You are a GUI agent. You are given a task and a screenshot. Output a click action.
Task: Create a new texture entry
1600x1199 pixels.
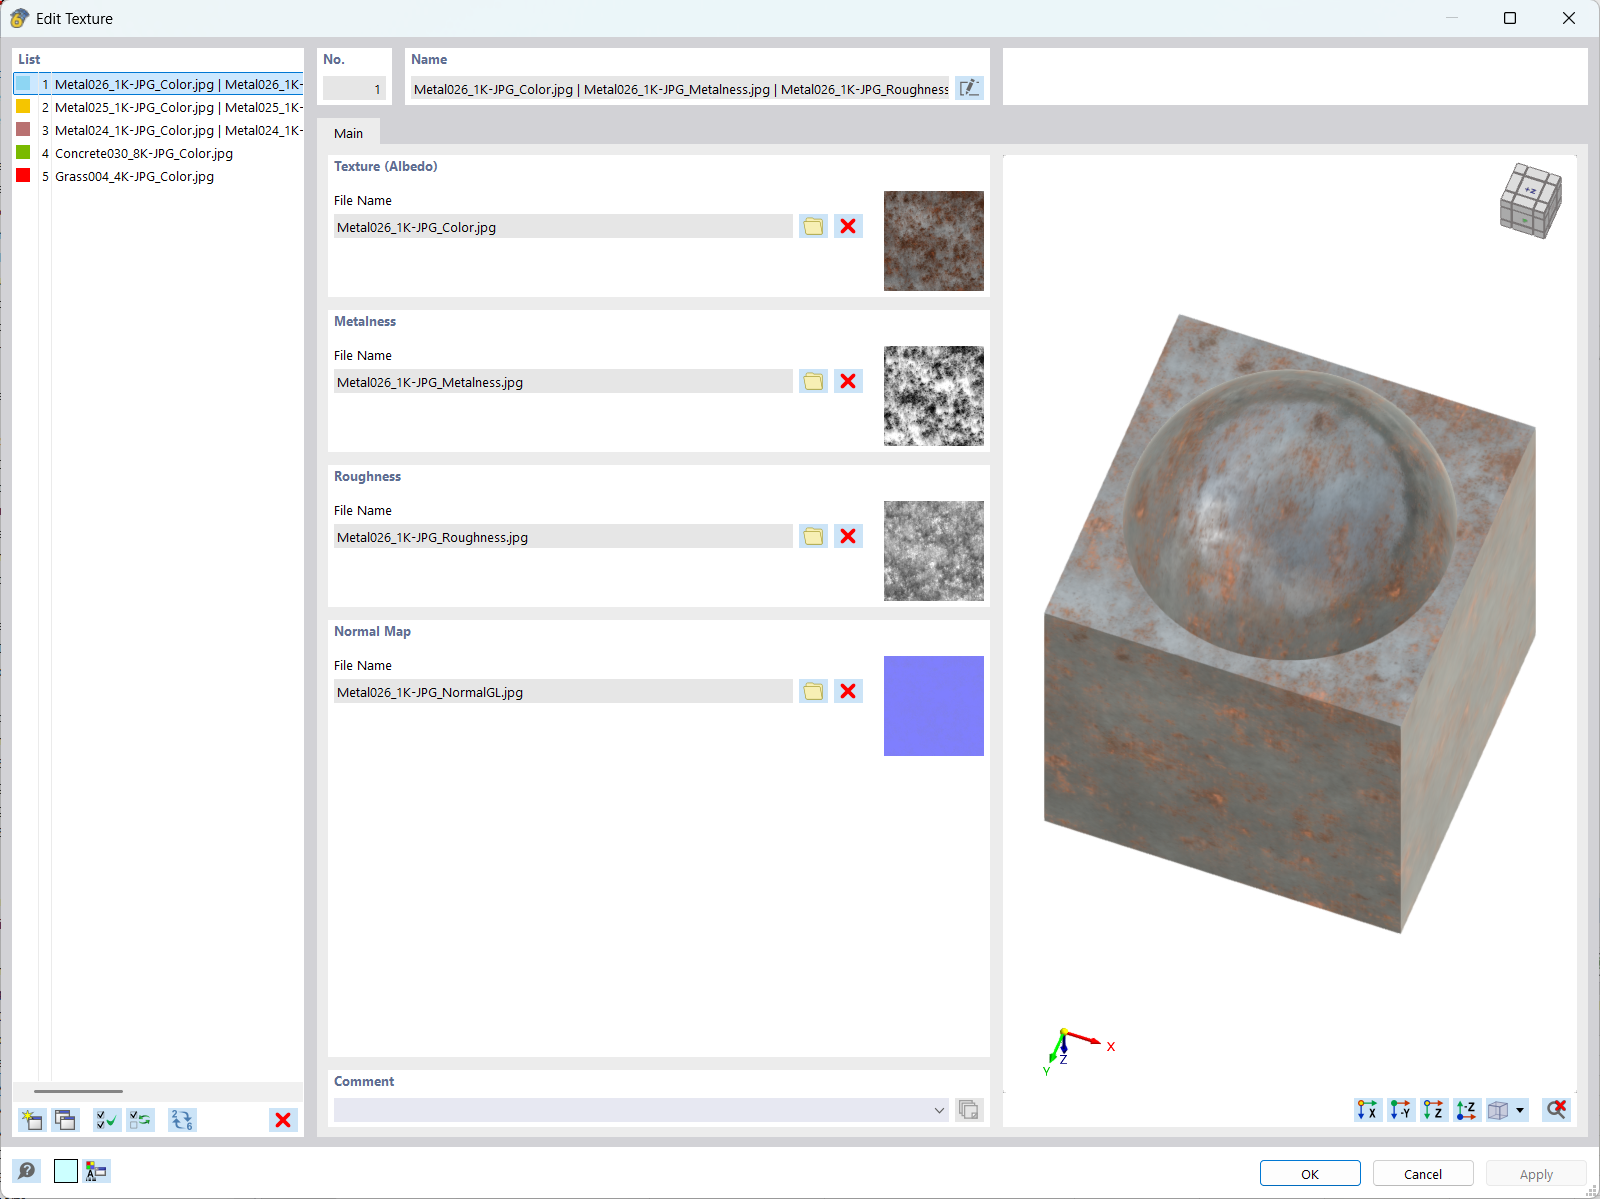click(x=31, y=1120)
